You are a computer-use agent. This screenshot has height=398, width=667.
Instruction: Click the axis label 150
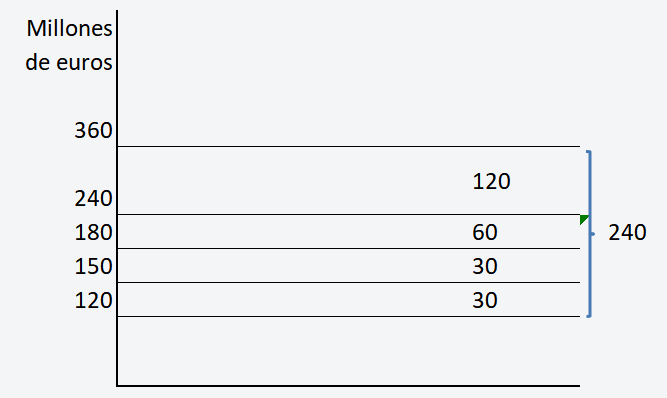tap(93, 267)
